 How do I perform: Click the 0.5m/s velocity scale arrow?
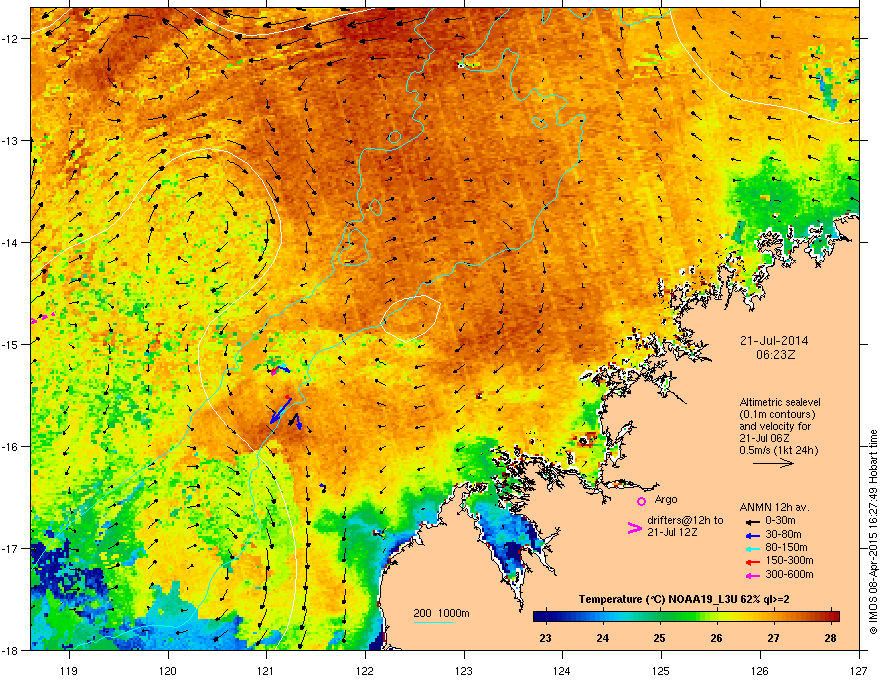click(x=773, y=463)
